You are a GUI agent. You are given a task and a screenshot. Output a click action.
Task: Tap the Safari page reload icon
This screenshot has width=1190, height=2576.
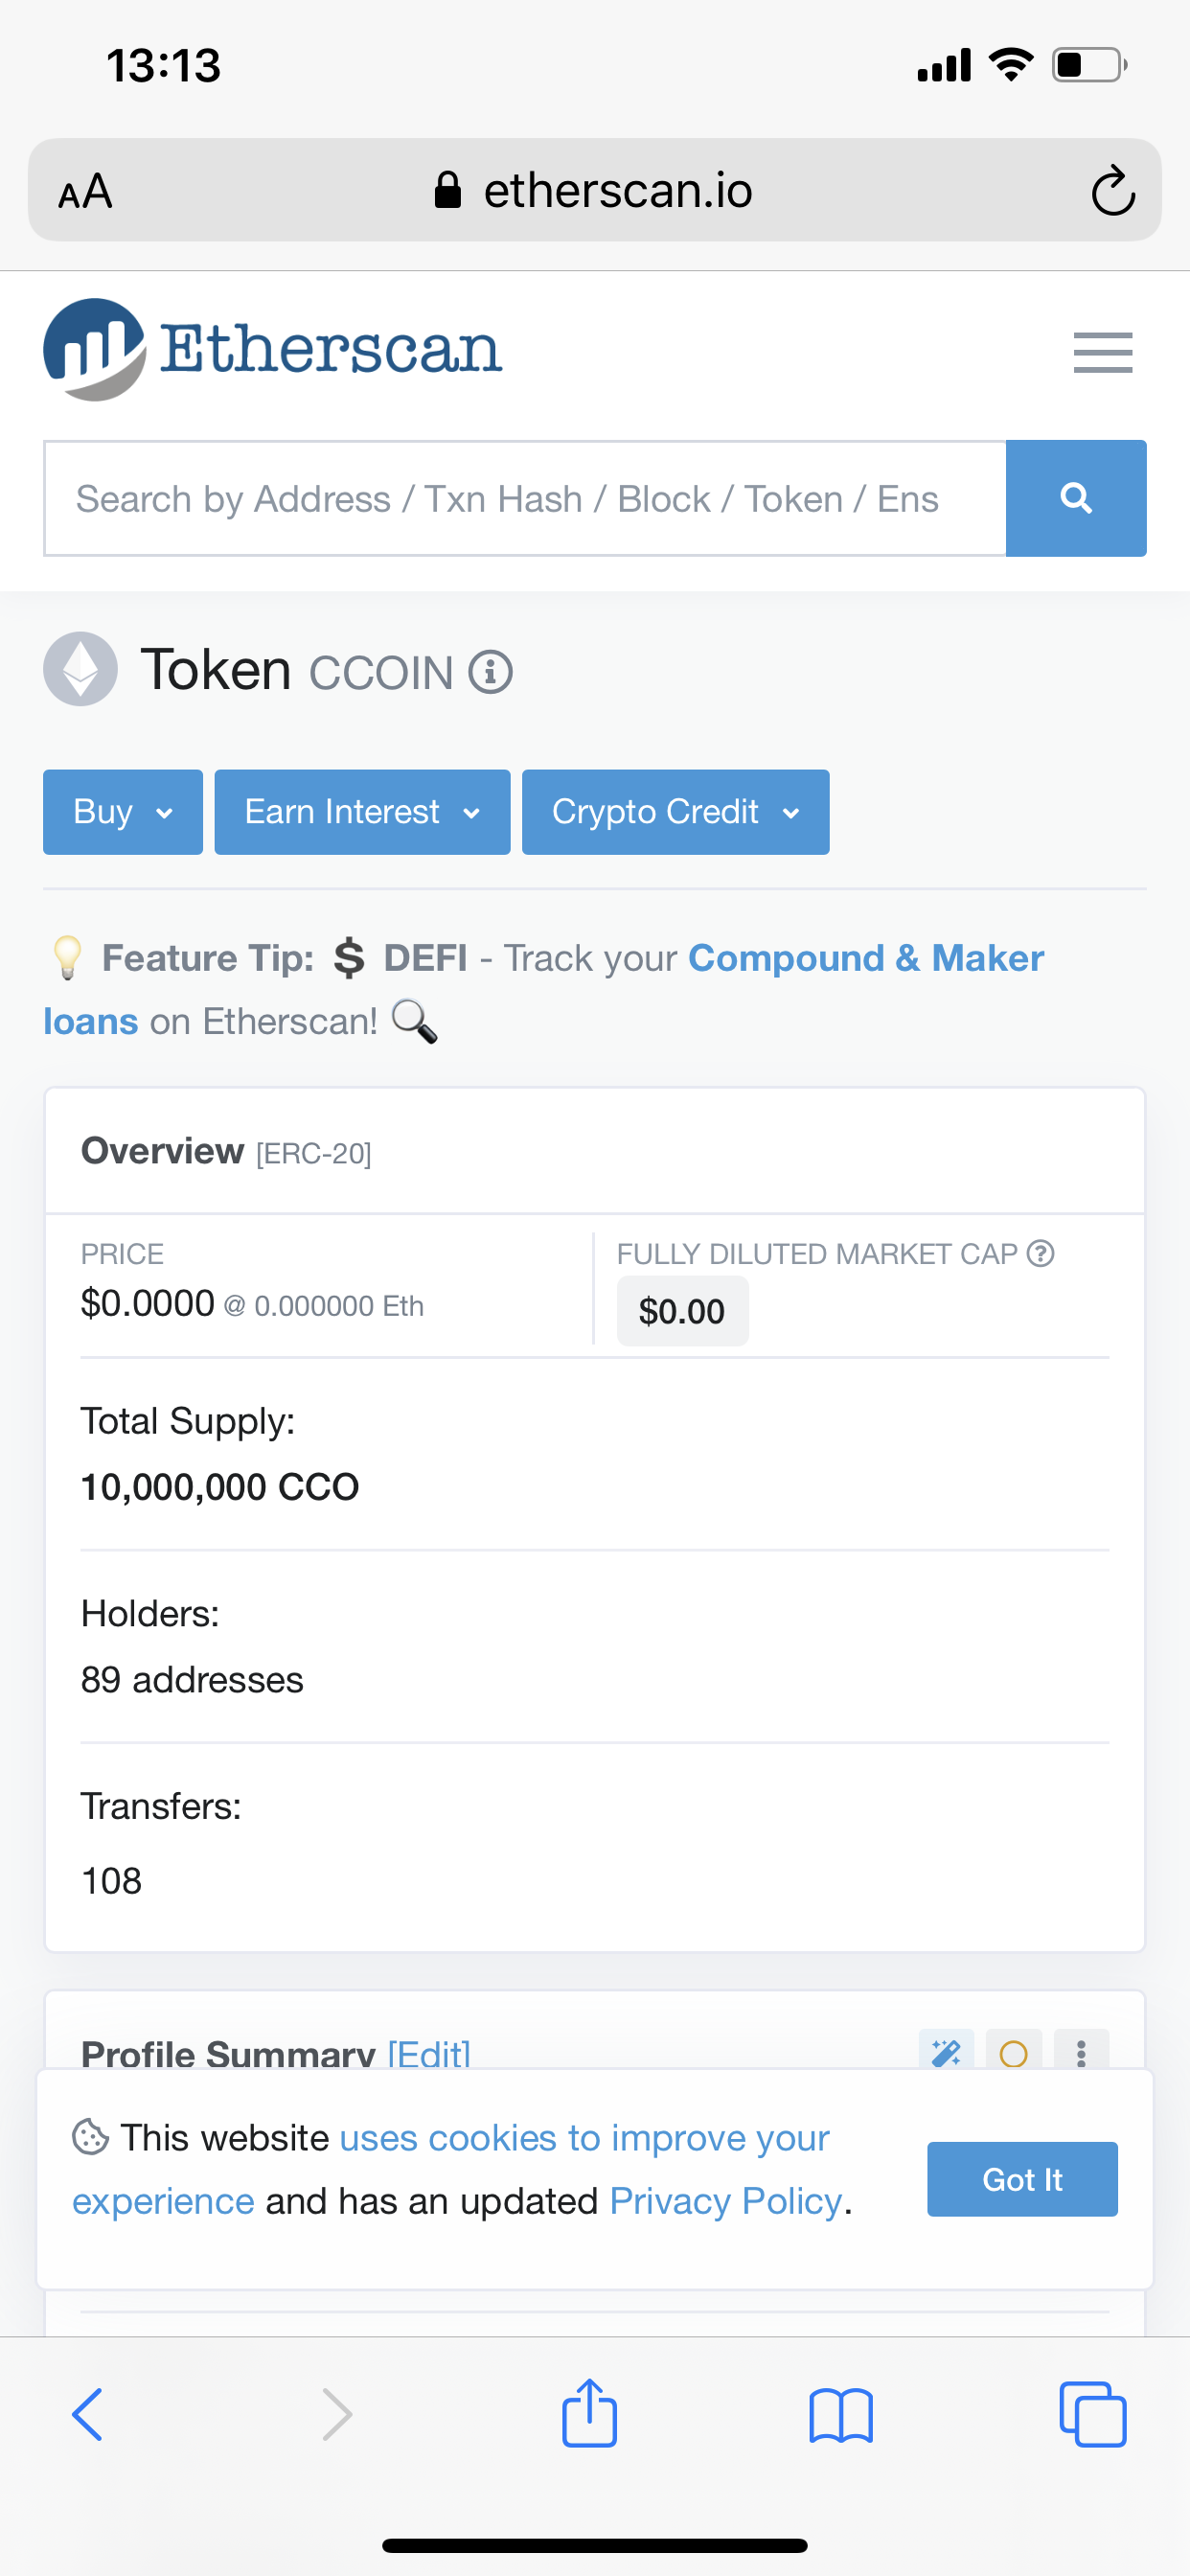pyautogui.click(x=1112, y=191)
